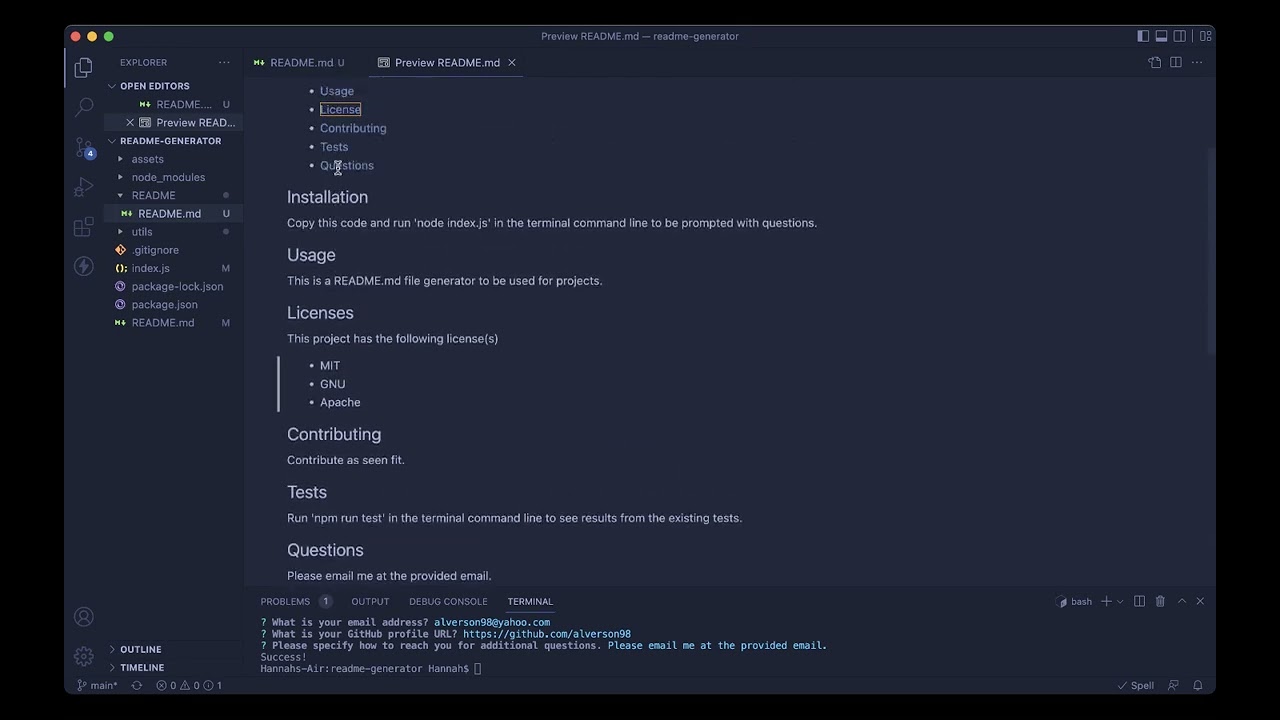Select the Terminal panel tab
This screenshot has height=720, width=1280.
[x=530, y=601]
